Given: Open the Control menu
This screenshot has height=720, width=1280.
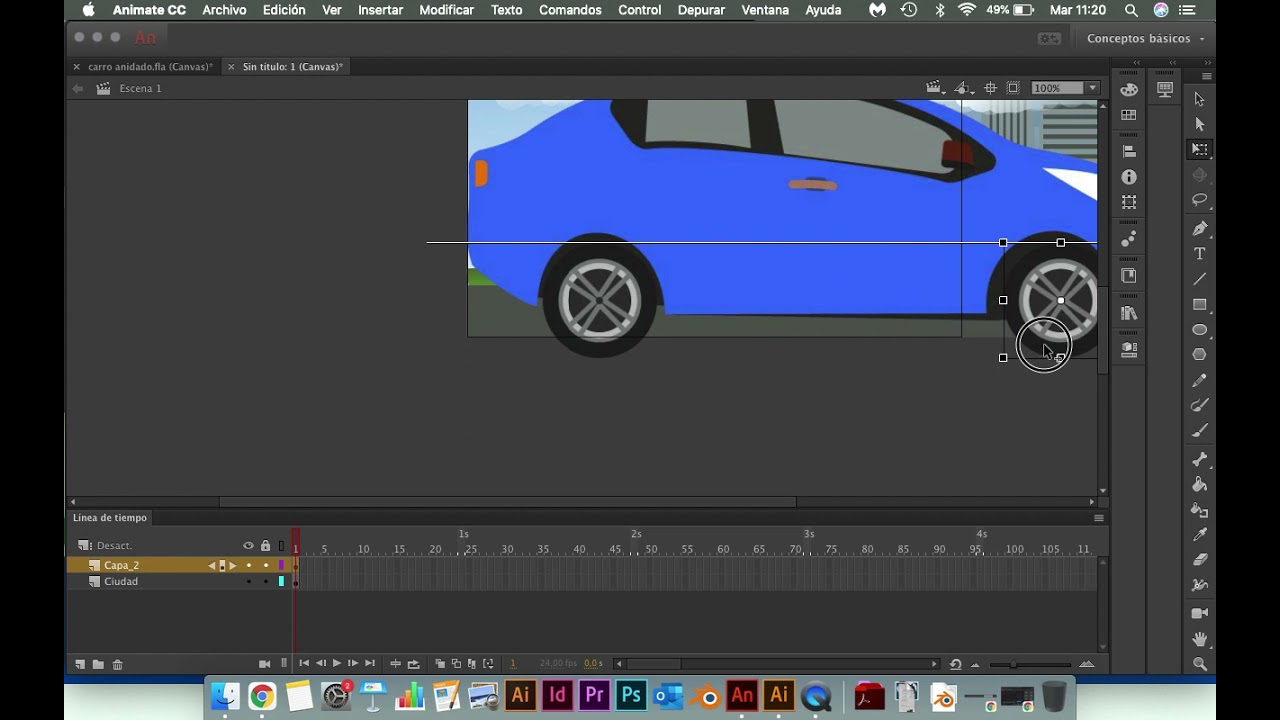Looking at the screenshot, I should pos(639,10).
